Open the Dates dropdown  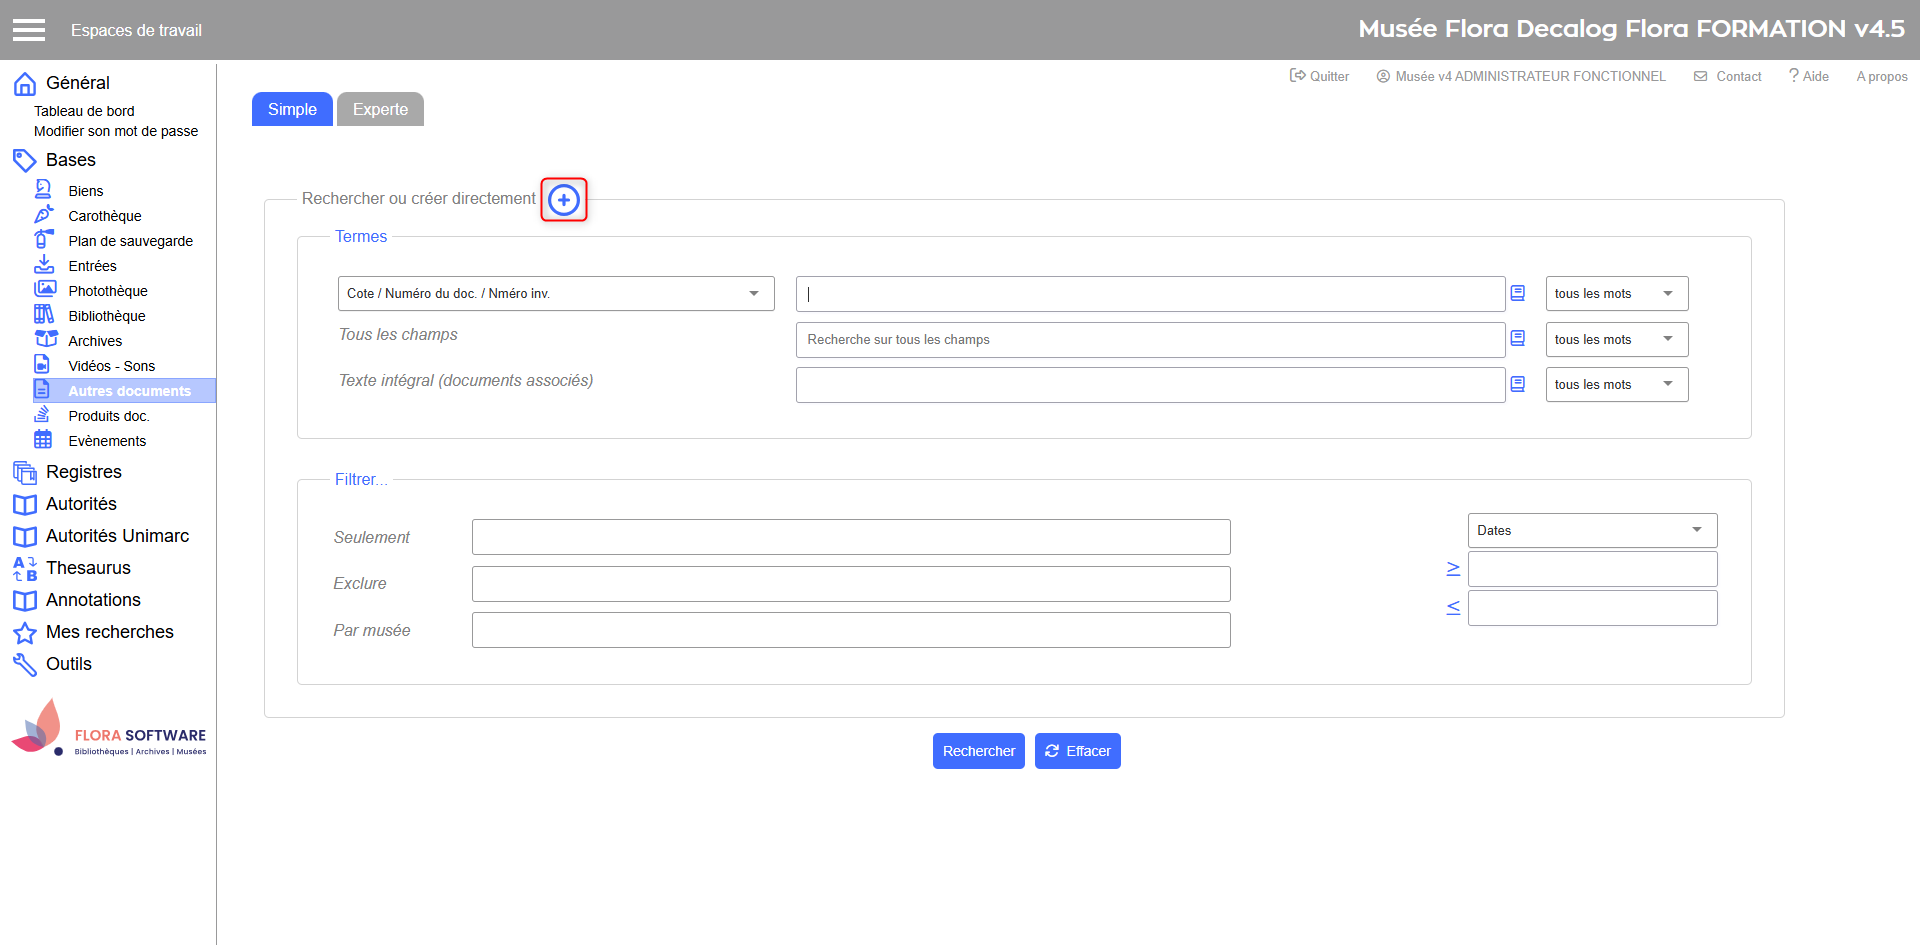(x=1592, y=530)
